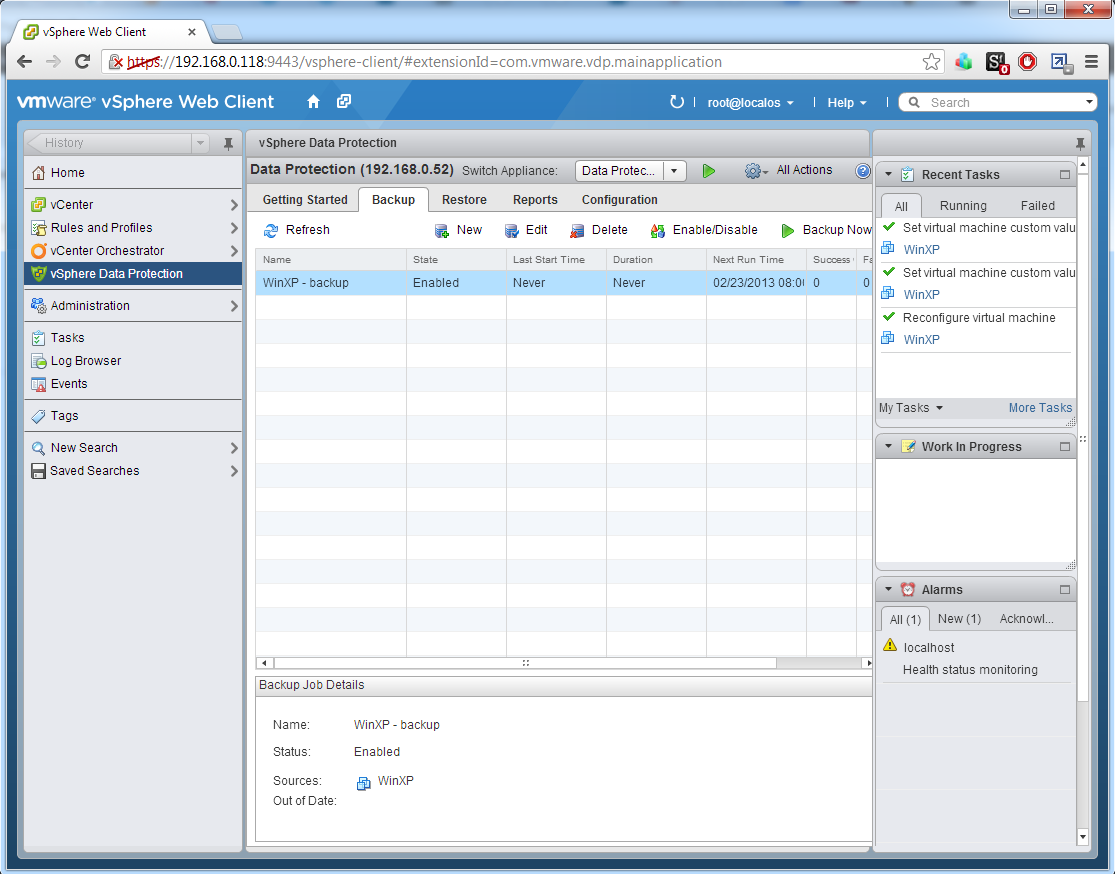Collapse the Alarms panel triangle

tap(888, 590)
